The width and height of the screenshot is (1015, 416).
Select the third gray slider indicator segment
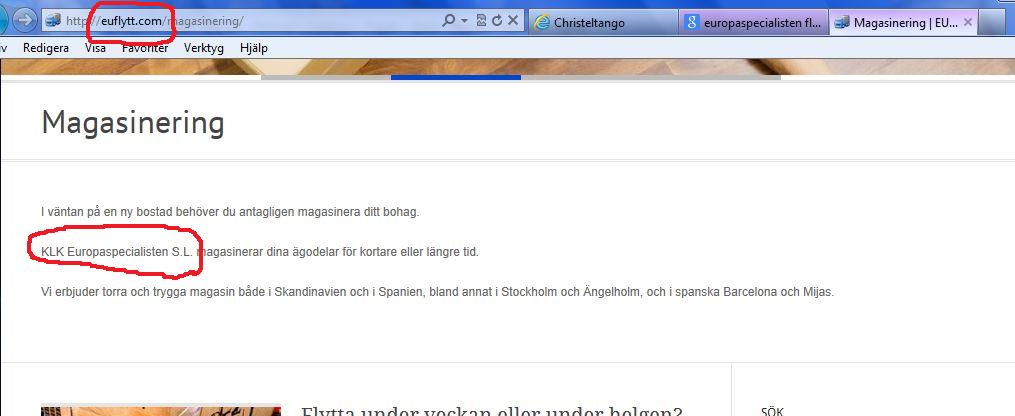click(x=651, y=78)
